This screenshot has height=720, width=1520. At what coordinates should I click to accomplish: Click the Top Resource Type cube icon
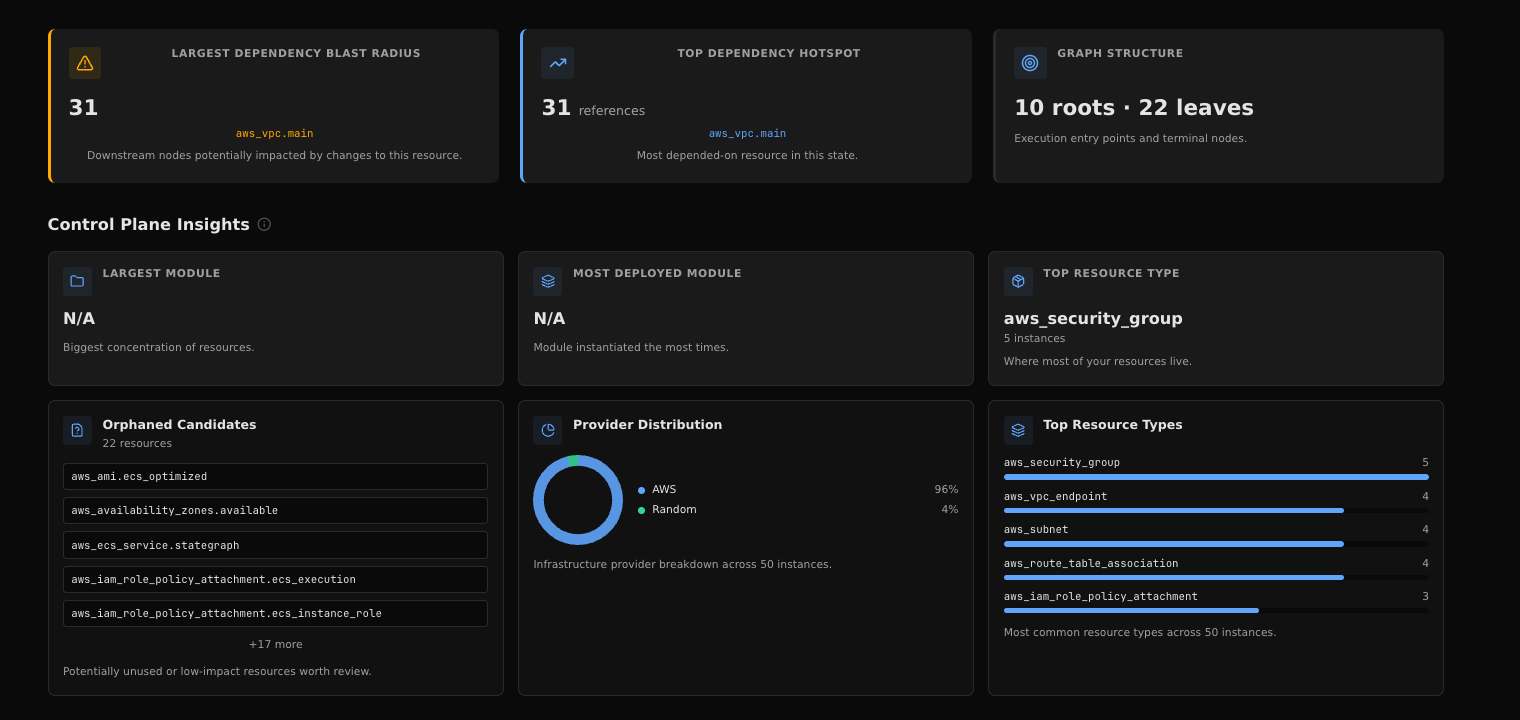(x=1018, y=281)
